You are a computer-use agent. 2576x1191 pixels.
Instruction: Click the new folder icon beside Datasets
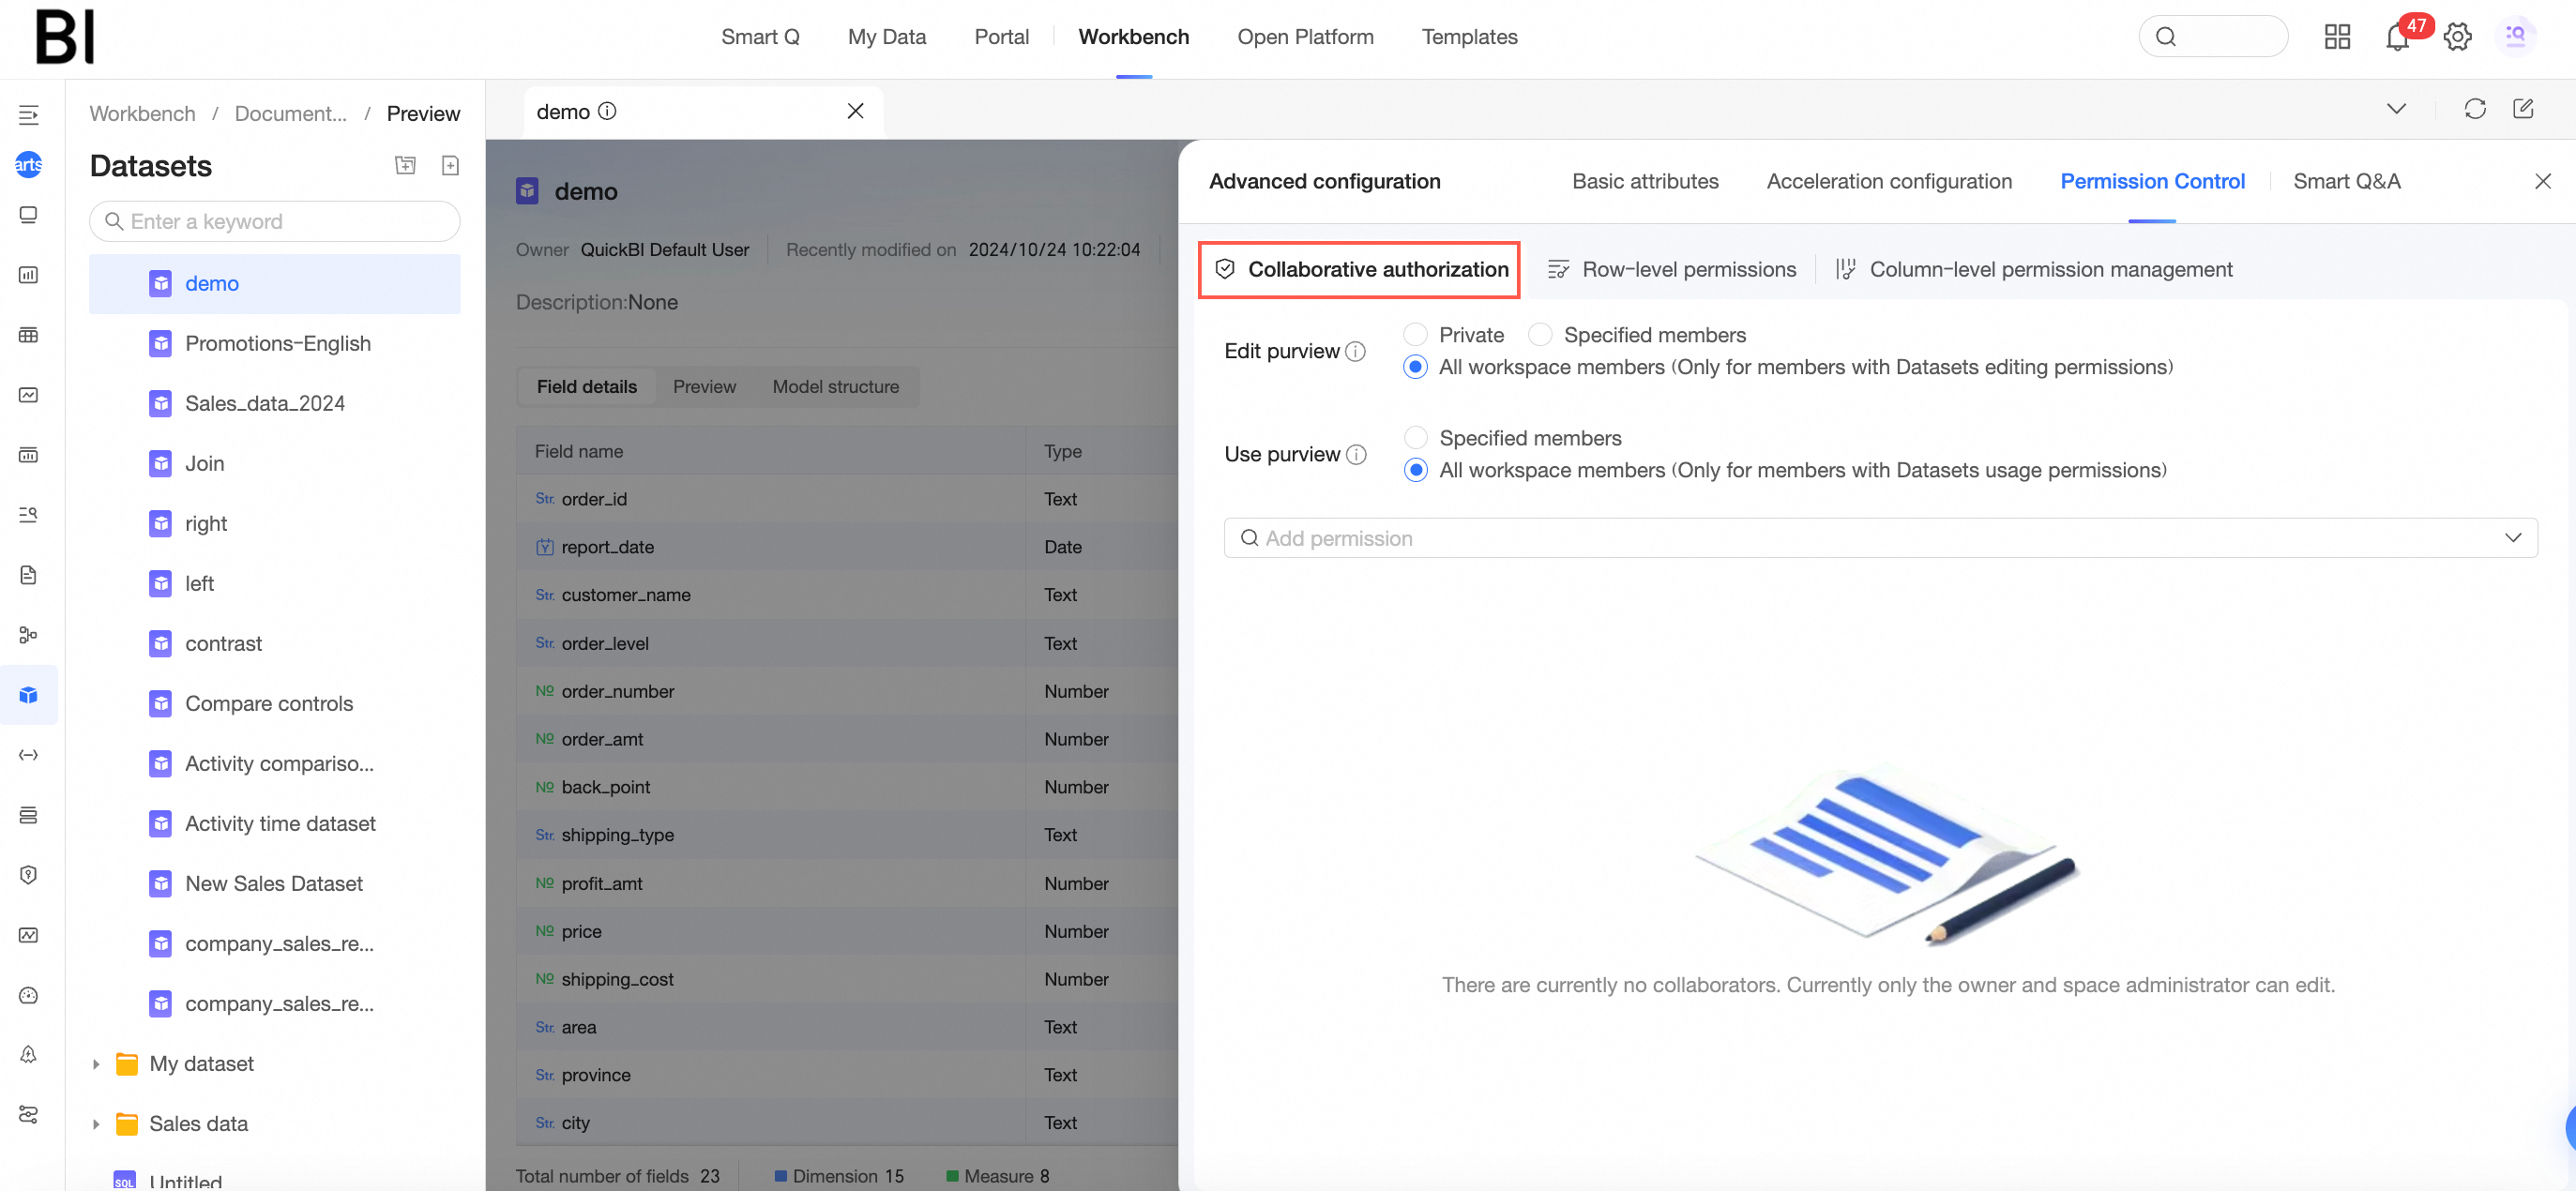click(x=405, y=165)
